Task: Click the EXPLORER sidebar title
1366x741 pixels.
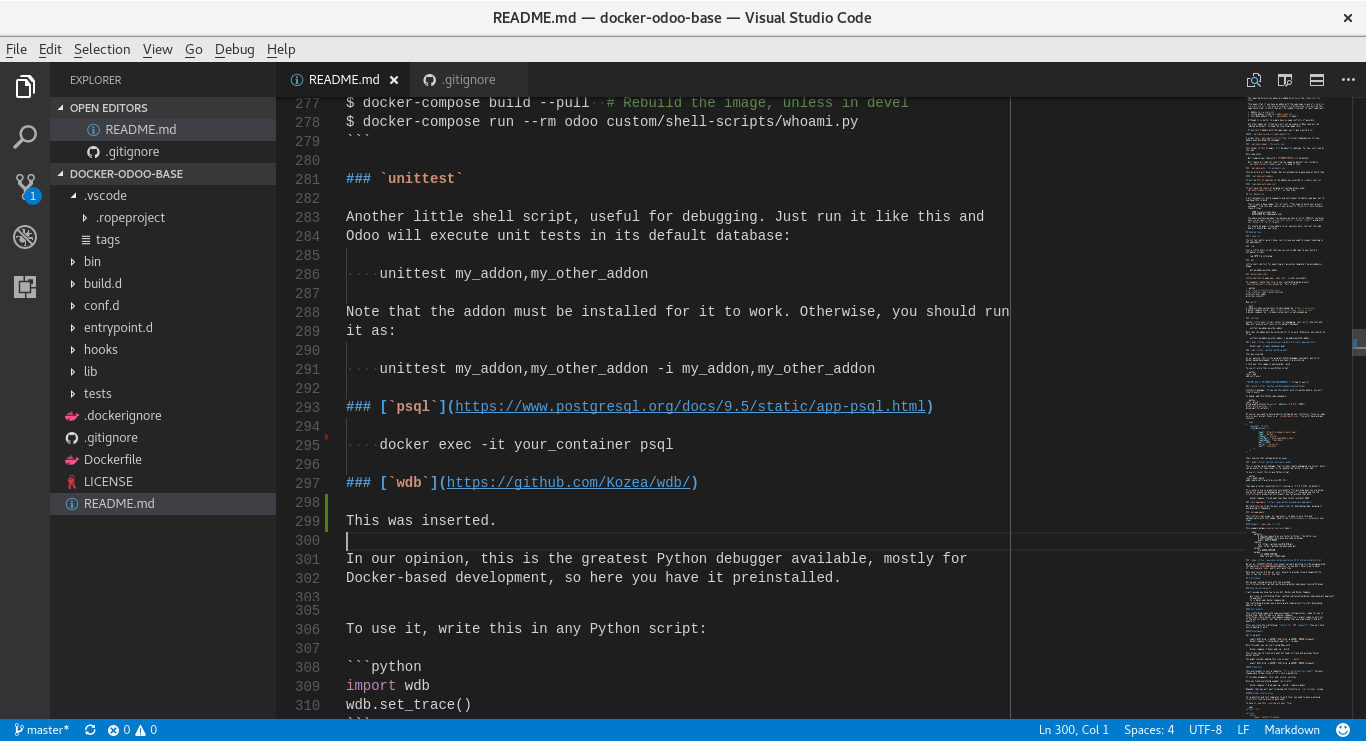Action: point(96,80)
